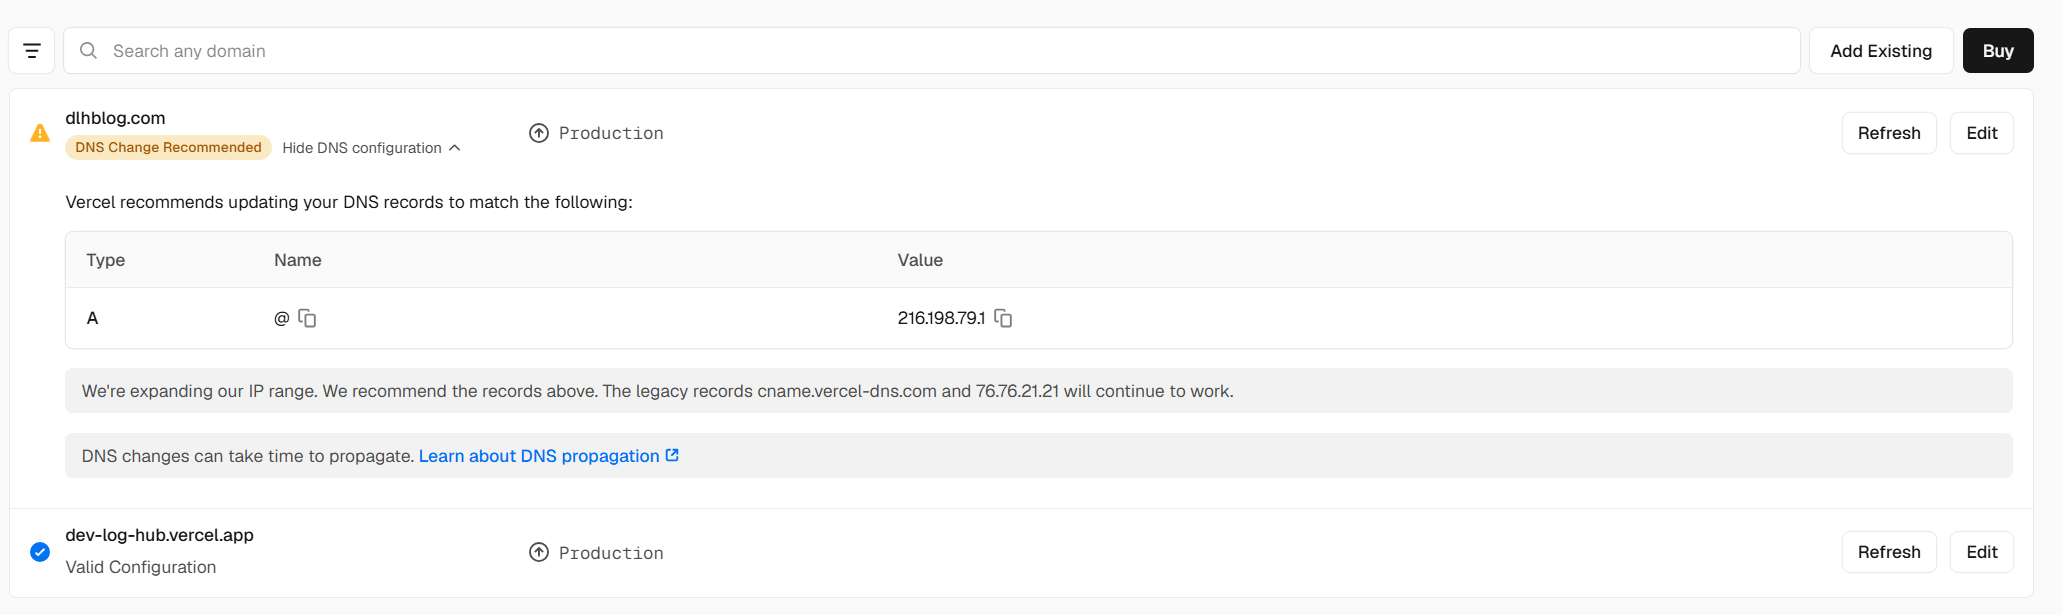The image size is (2062, 615).
Task: Select the dlhblog.com domain name
Action: click(115, 118)
